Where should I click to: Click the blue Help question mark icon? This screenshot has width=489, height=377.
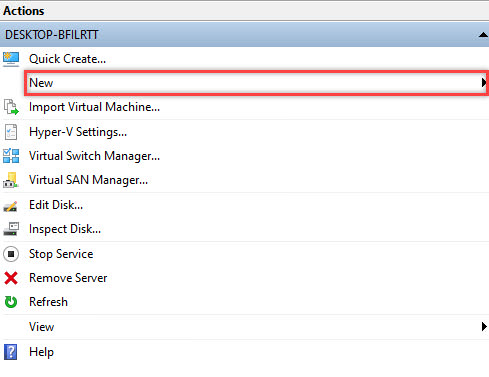coord(11,352)
